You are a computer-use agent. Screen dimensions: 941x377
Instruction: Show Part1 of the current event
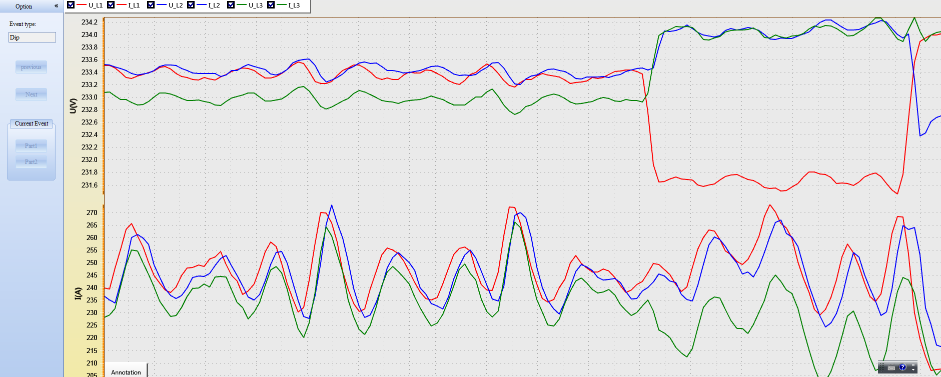(x=31, y=146)
